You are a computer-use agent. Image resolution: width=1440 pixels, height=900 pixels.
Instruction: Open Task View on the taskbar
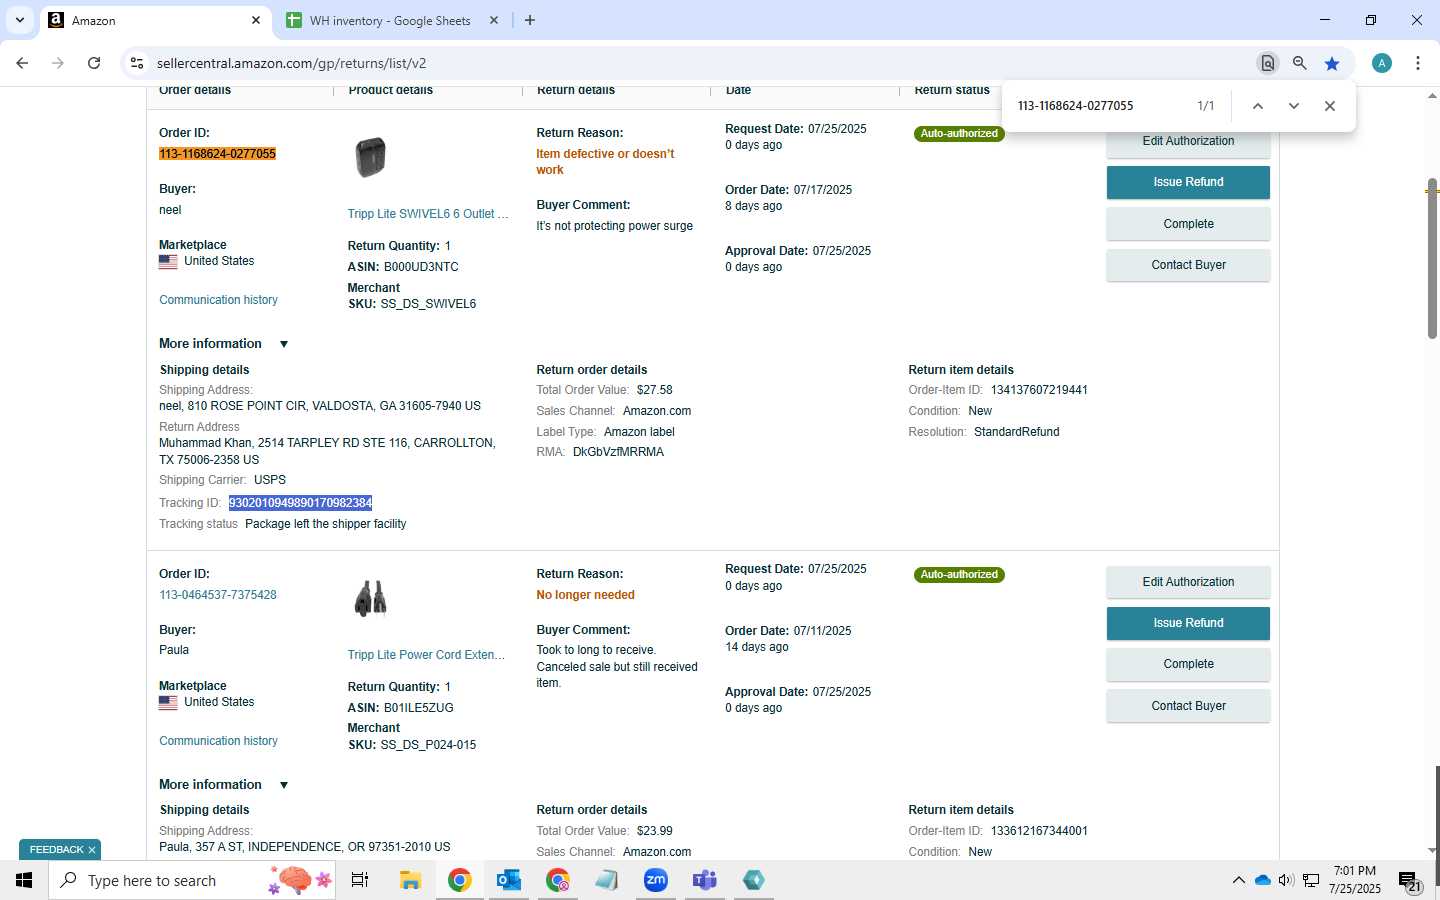click(x=360, y=880)
